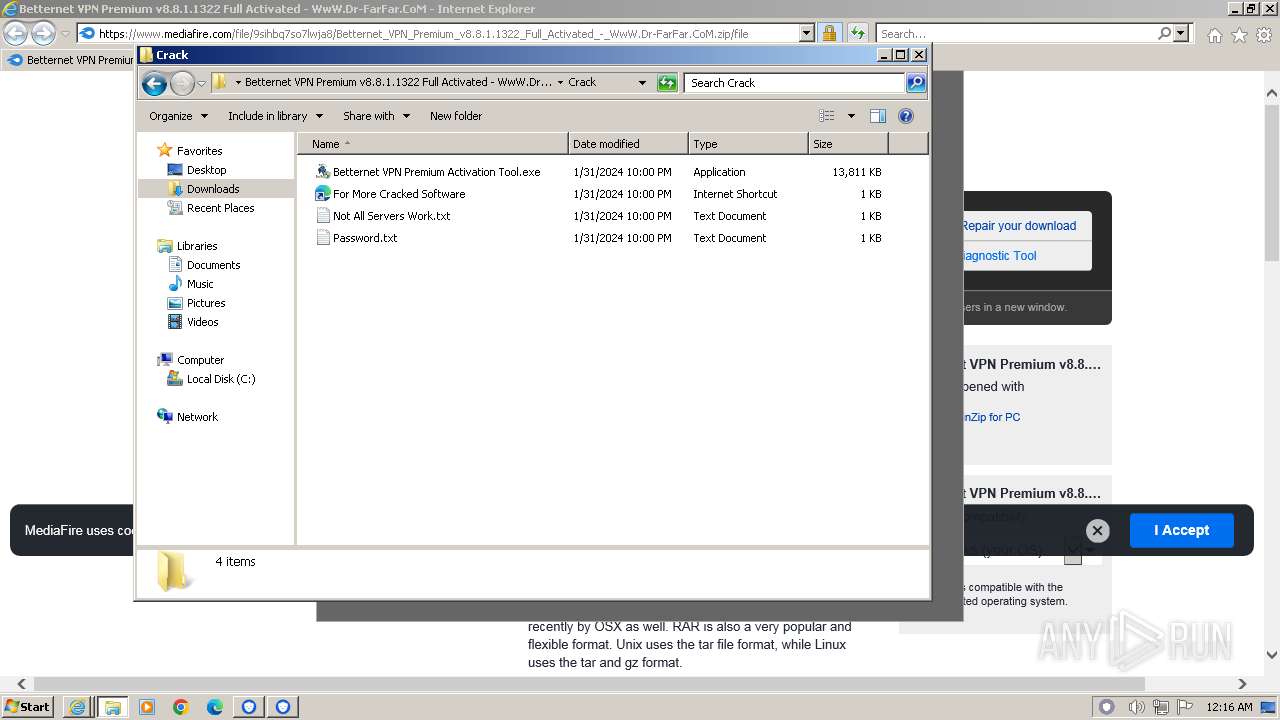This screenshot has height=720, width=1280.
Task: Open Pictures library
Action: pos(206,303)
